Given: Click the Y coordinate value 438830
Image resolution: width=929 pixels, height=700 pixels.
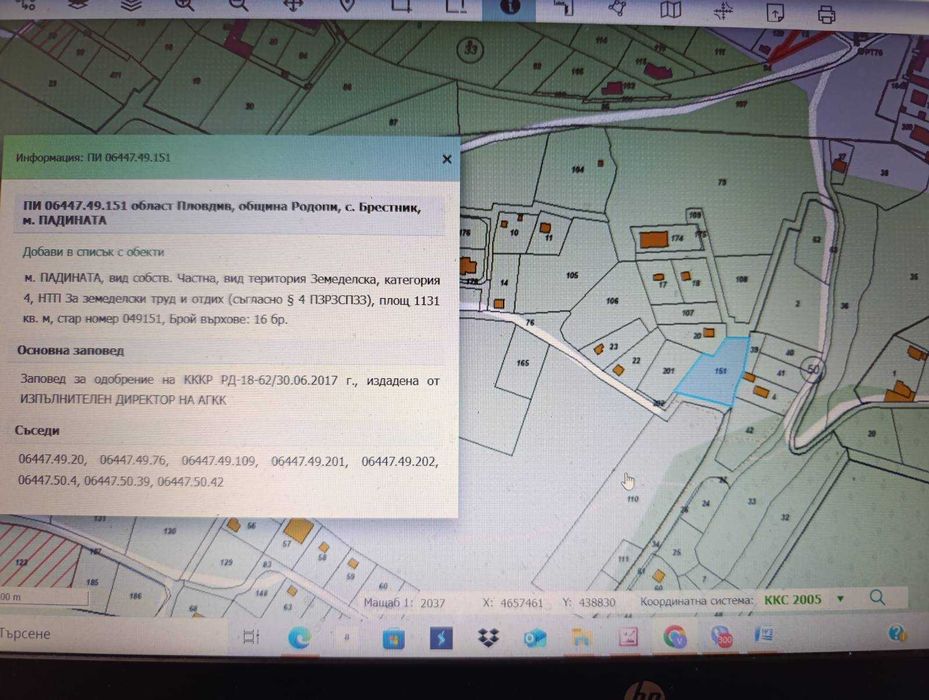Looking at the screenshot, I should click(597, 602).
